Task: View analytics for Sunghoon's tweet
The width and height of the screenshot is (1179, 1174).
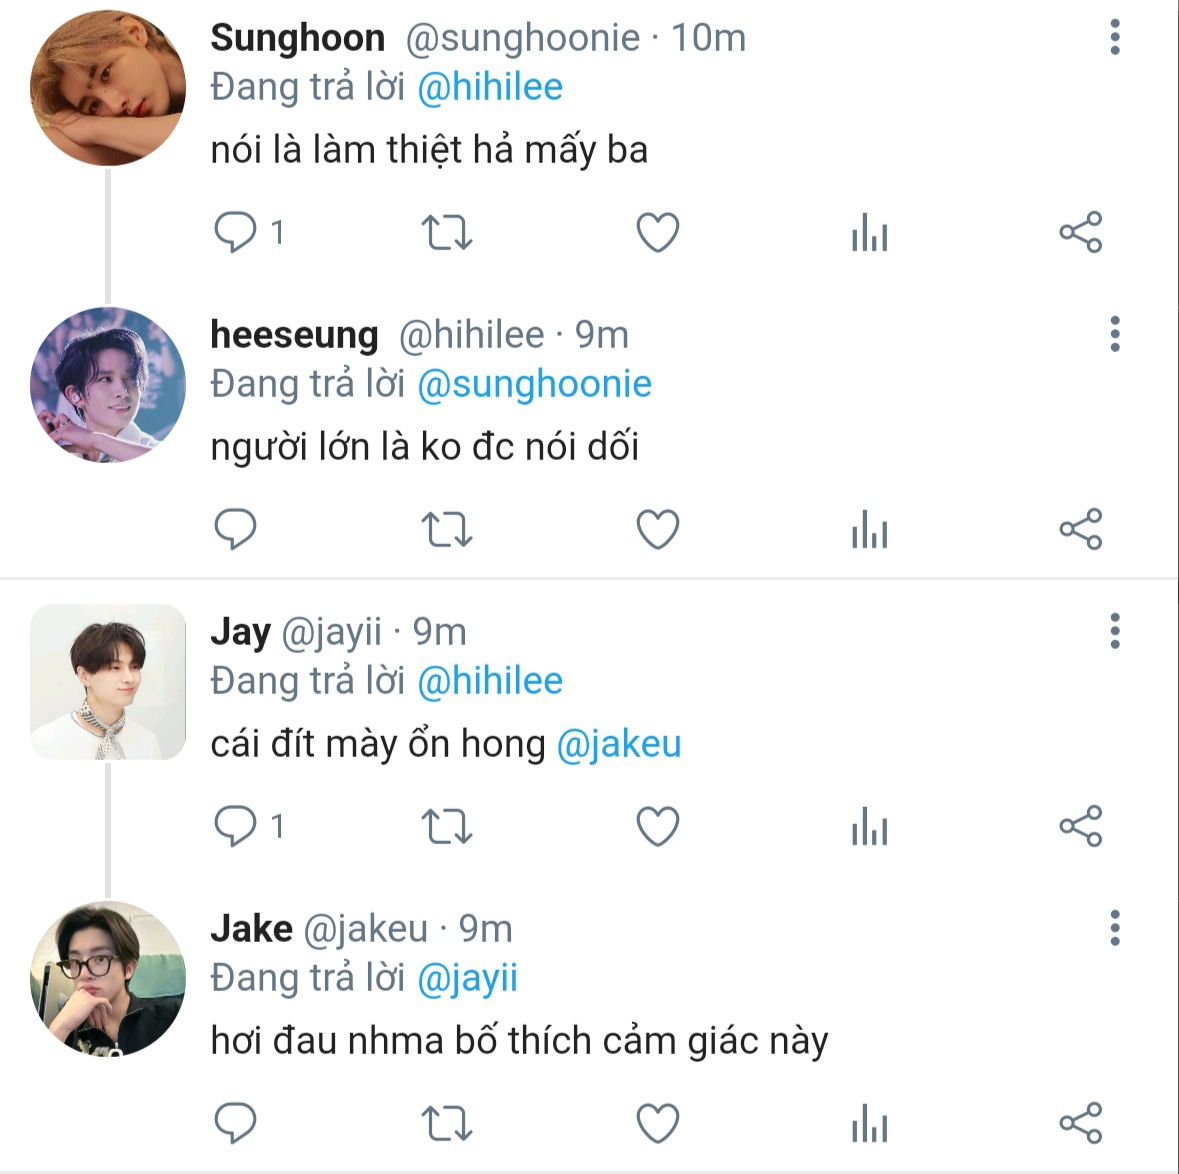Action: pyautogui.click(x=869, y=235)
